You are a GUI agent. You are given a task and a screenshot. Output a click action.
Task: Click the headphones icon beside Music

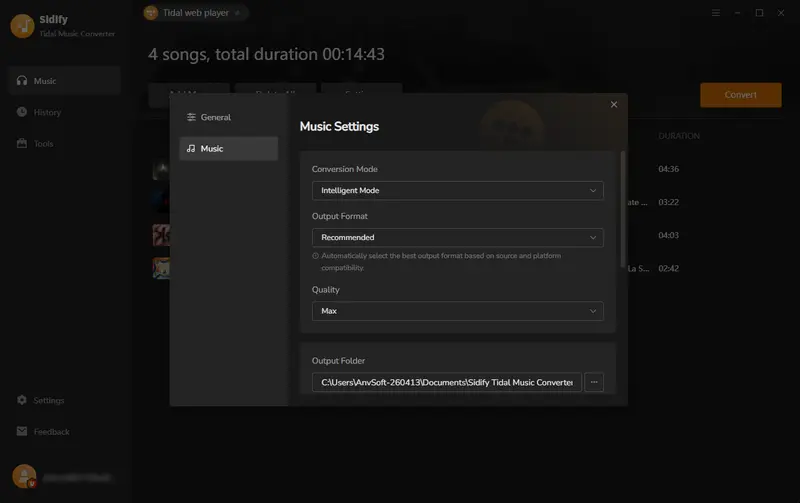point(22,81)
